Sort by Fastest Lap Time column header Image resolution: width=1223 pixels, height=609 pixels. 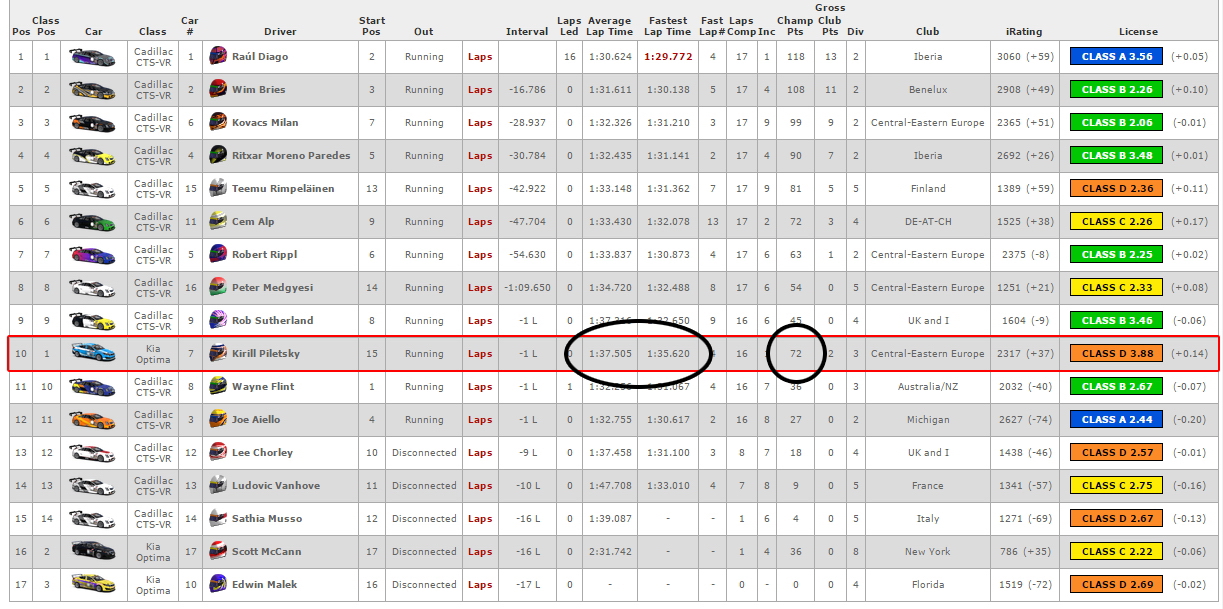pyautogui.click(x=667, y=26)
